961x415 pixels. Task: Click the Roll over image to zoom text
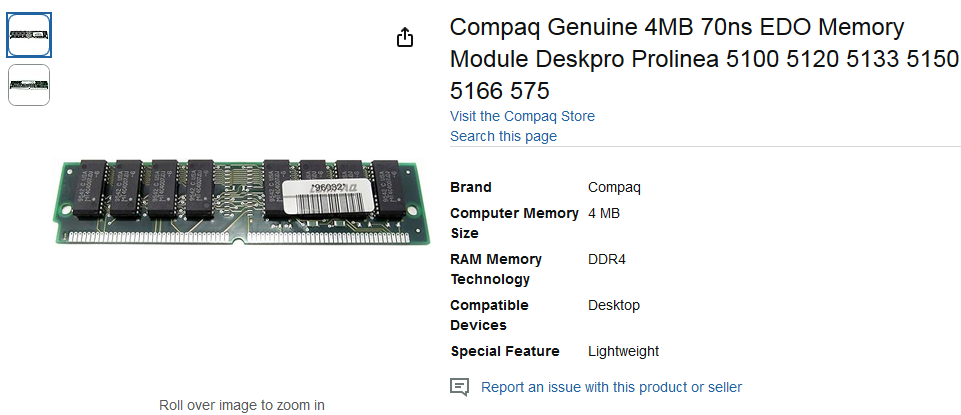point(242,405)
